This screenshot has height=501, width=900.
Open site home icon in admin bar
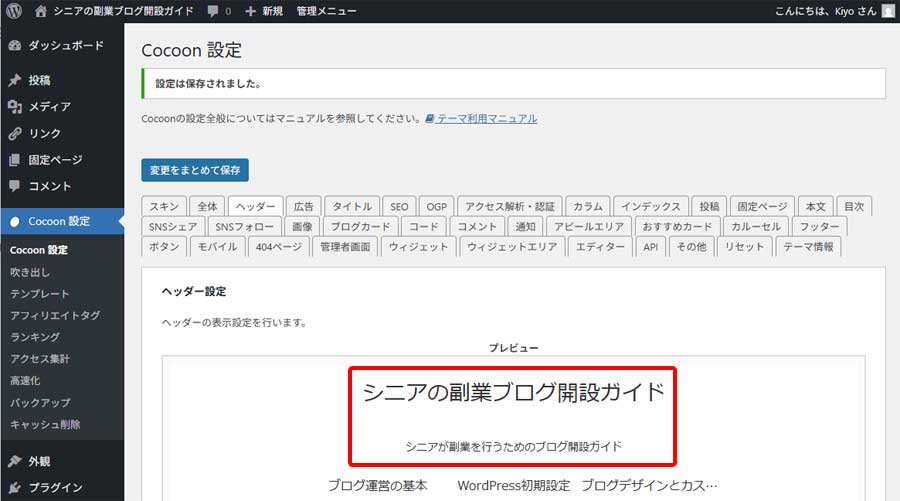[x=40, y=11]
